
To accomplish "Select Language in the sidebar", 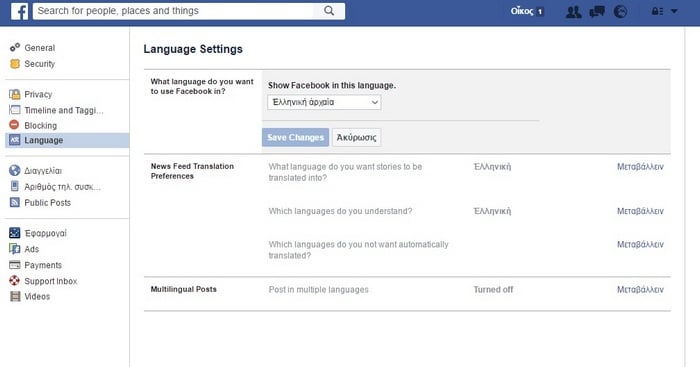I will pyautogui.click(x=67, y=140).
